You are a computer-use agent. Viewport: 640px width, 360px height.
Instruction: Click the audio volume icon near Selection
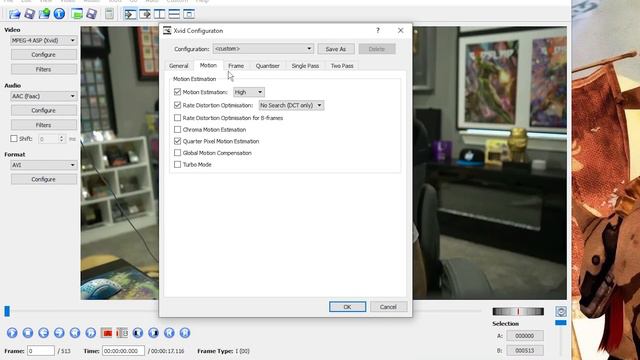click(561, 312)
